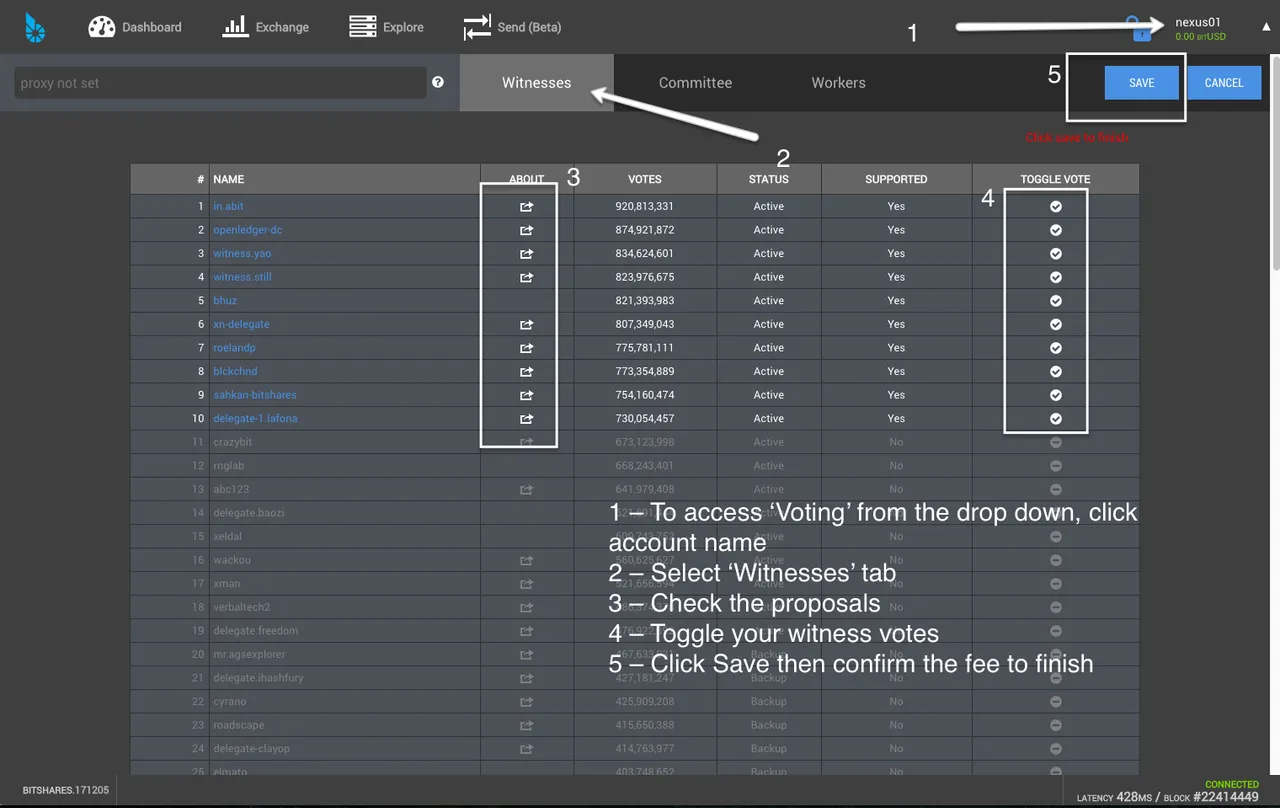Open the Send (Beta) transfer icon
This screenshot has height=808, width=1280.
point(477,27)
